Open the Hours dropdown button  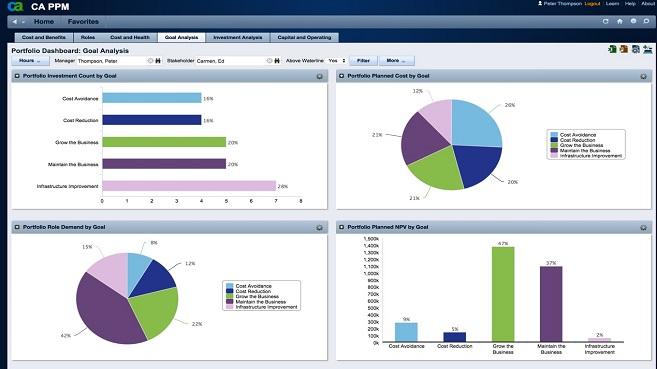(30, 61)
